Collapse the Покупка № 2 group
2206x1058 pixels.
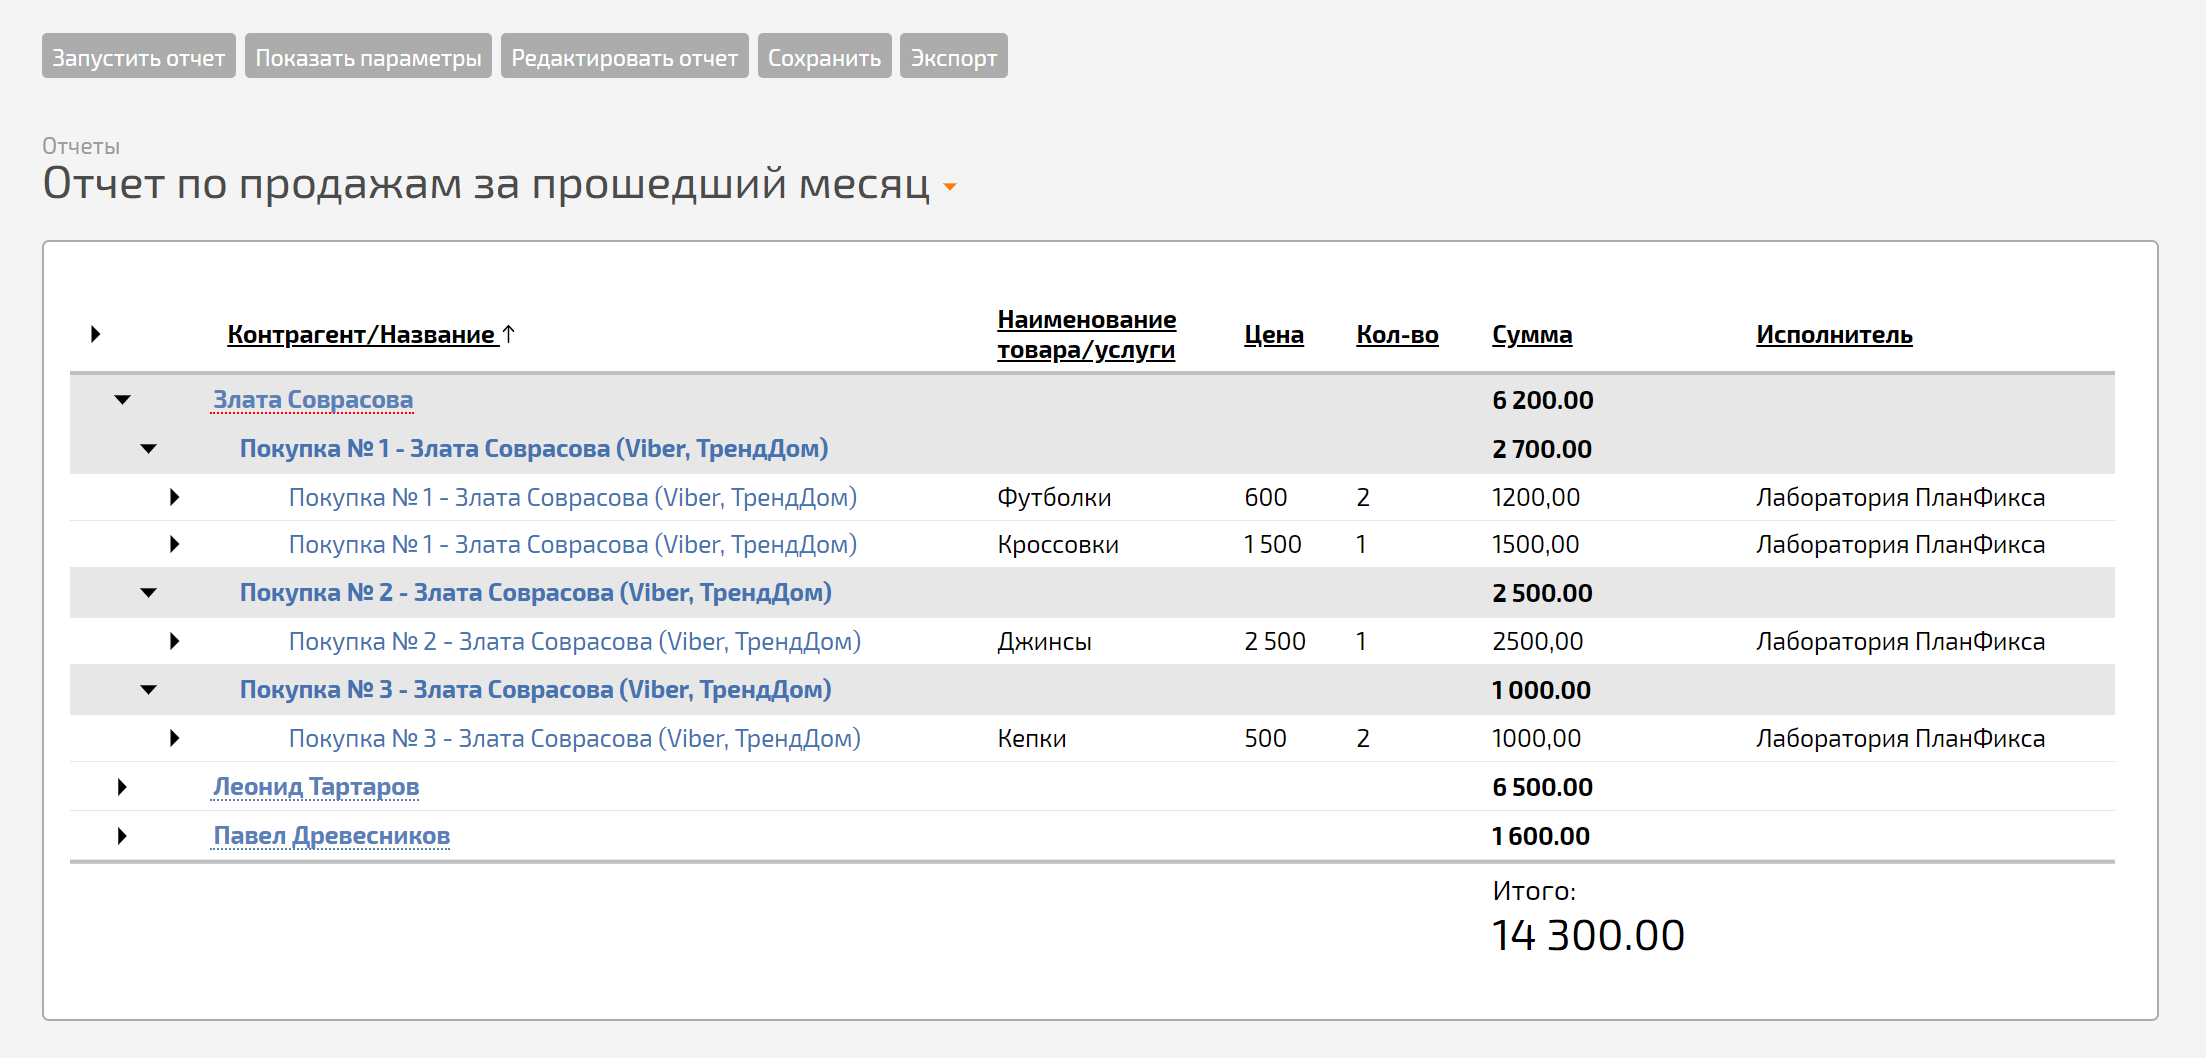[149, 593]
